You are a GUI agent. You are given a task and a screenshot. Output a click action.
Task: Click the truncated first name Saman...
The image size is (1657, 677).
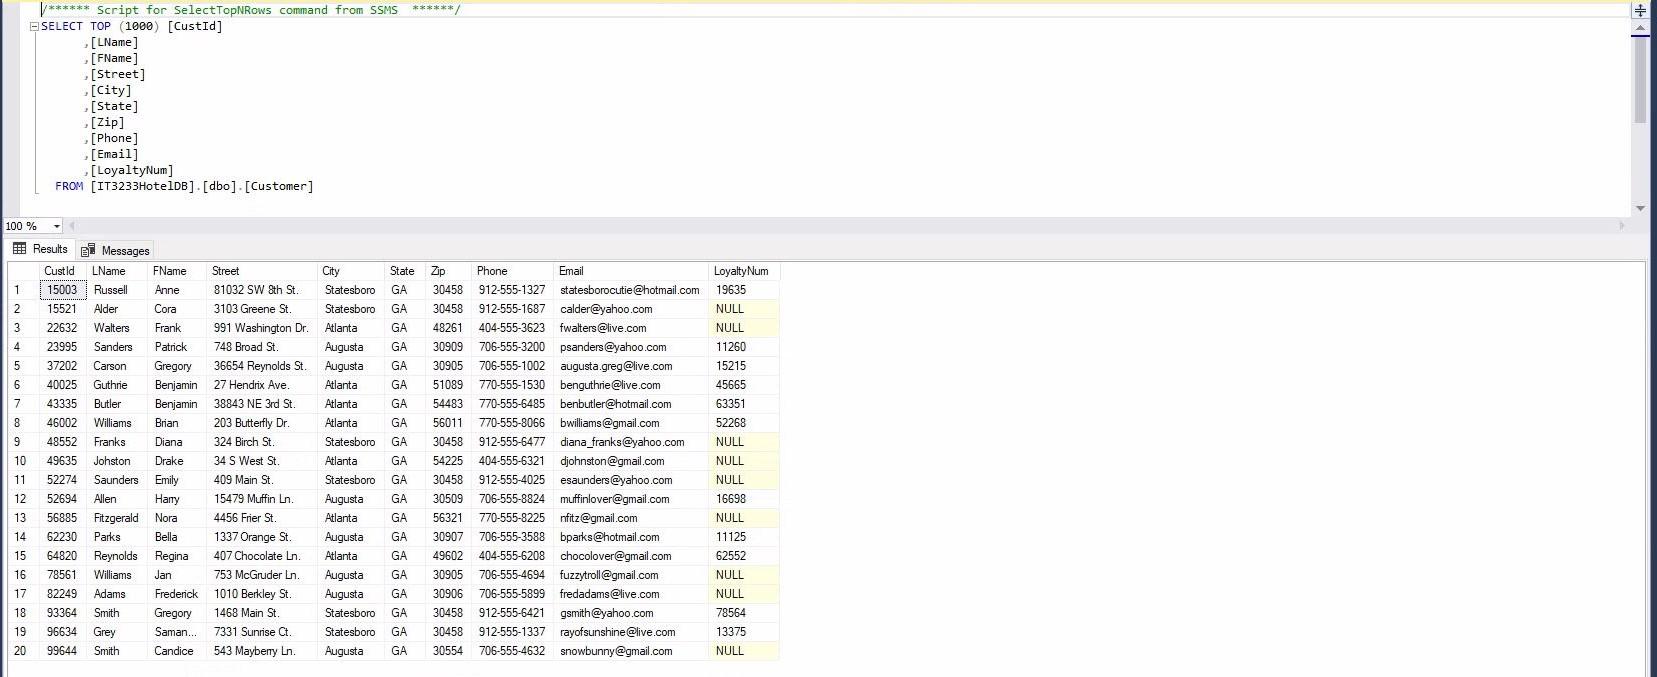[177, 632]
